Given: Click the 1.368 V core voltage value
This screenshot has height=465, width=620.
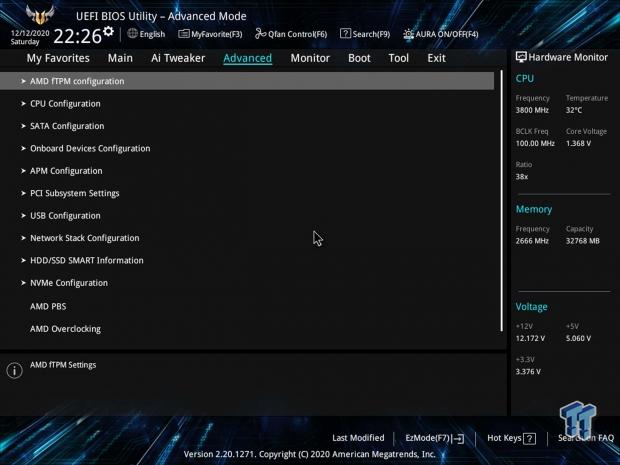Looking at the screenshot, I should point(578,144).
